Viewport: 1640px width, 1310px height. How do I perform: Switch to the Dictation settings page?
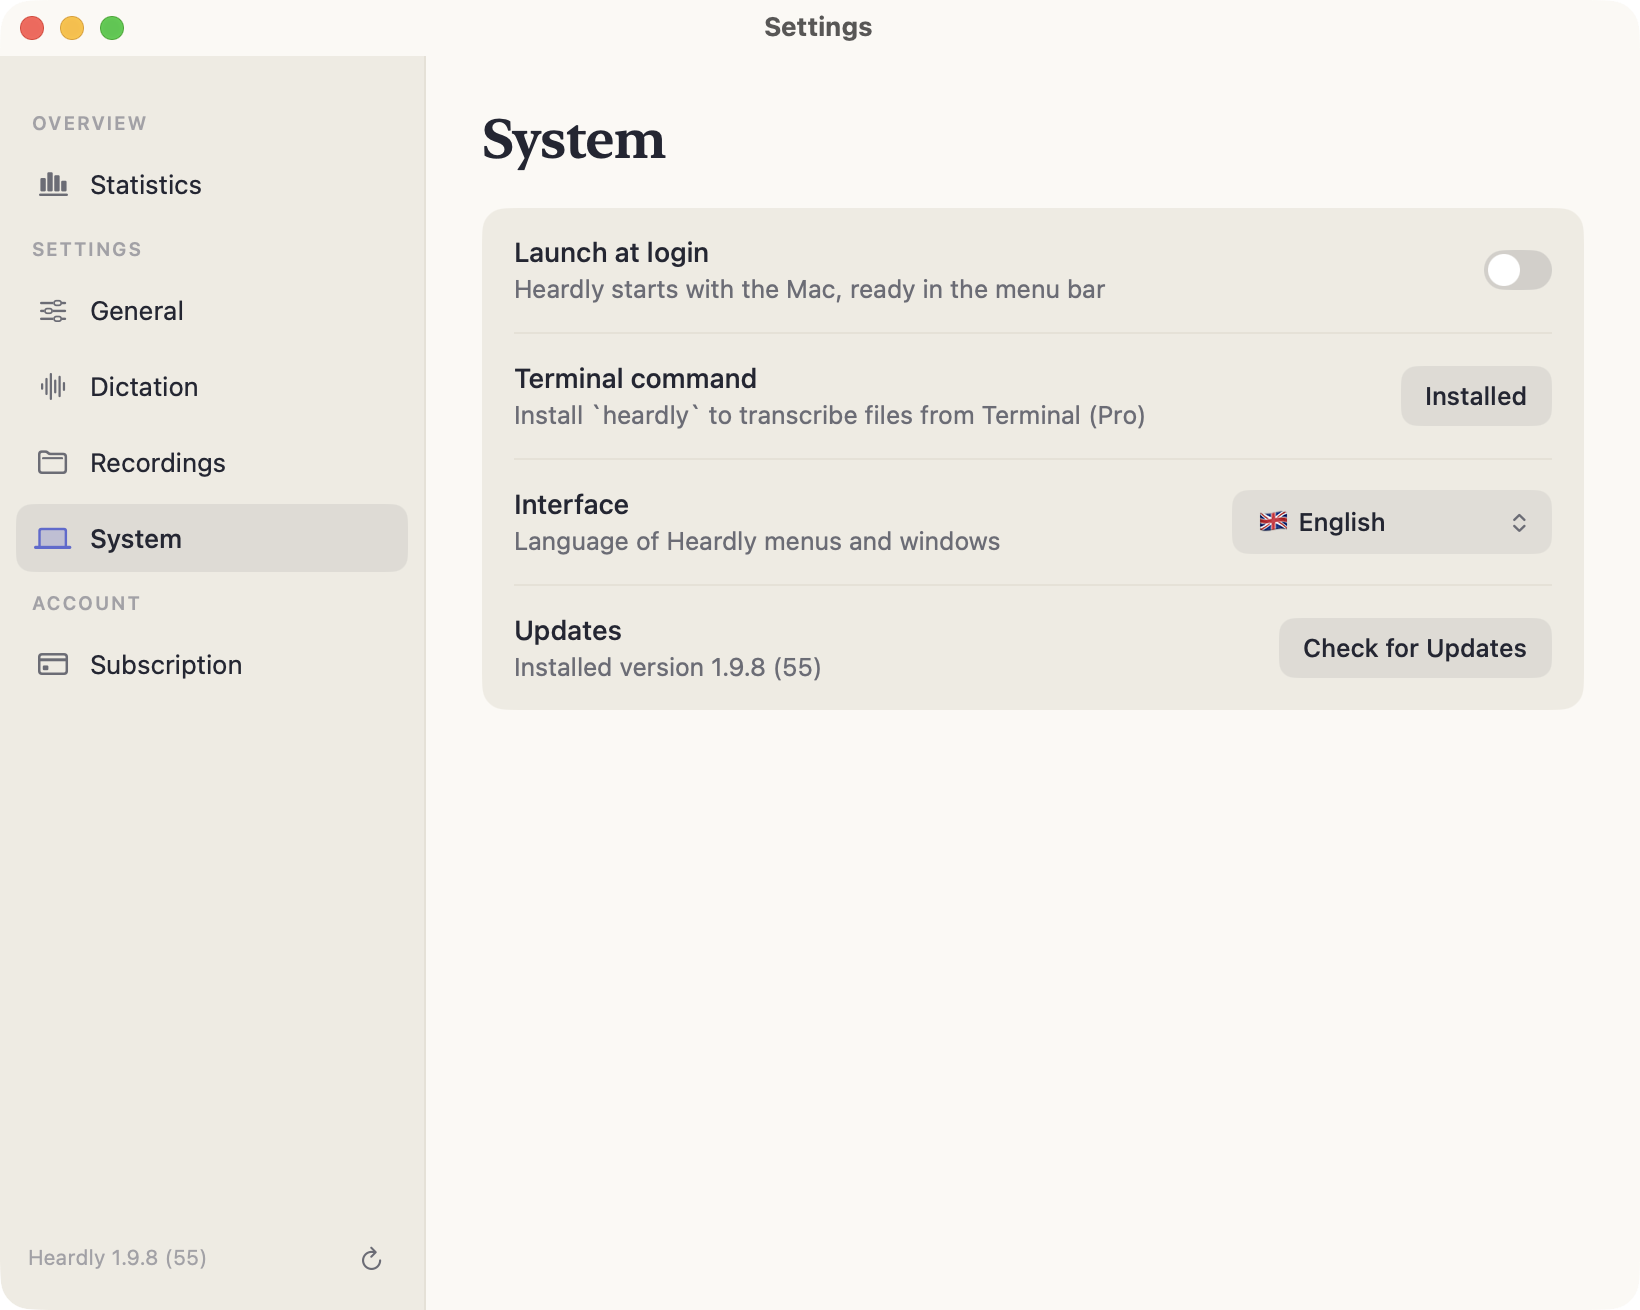[x=212, y=387]
